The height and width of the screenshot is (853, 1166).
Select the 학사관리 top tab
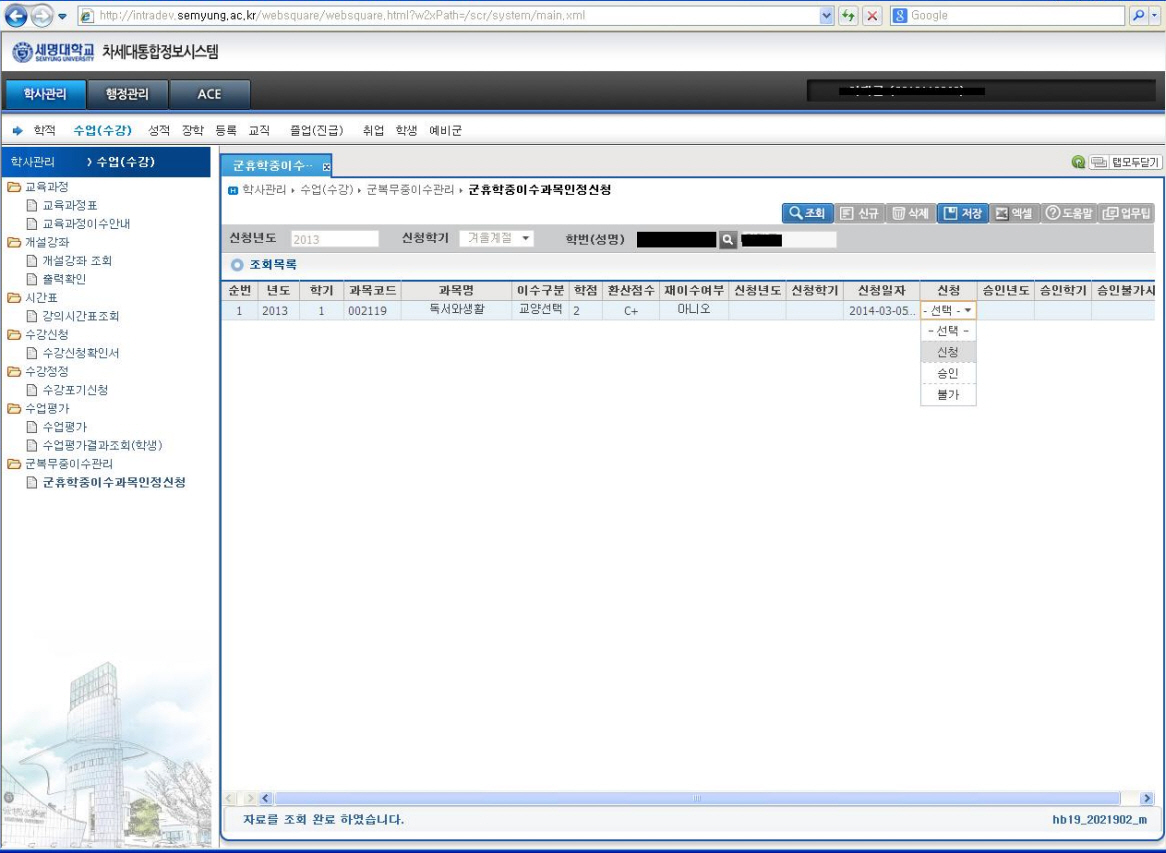tap(45, 94)
